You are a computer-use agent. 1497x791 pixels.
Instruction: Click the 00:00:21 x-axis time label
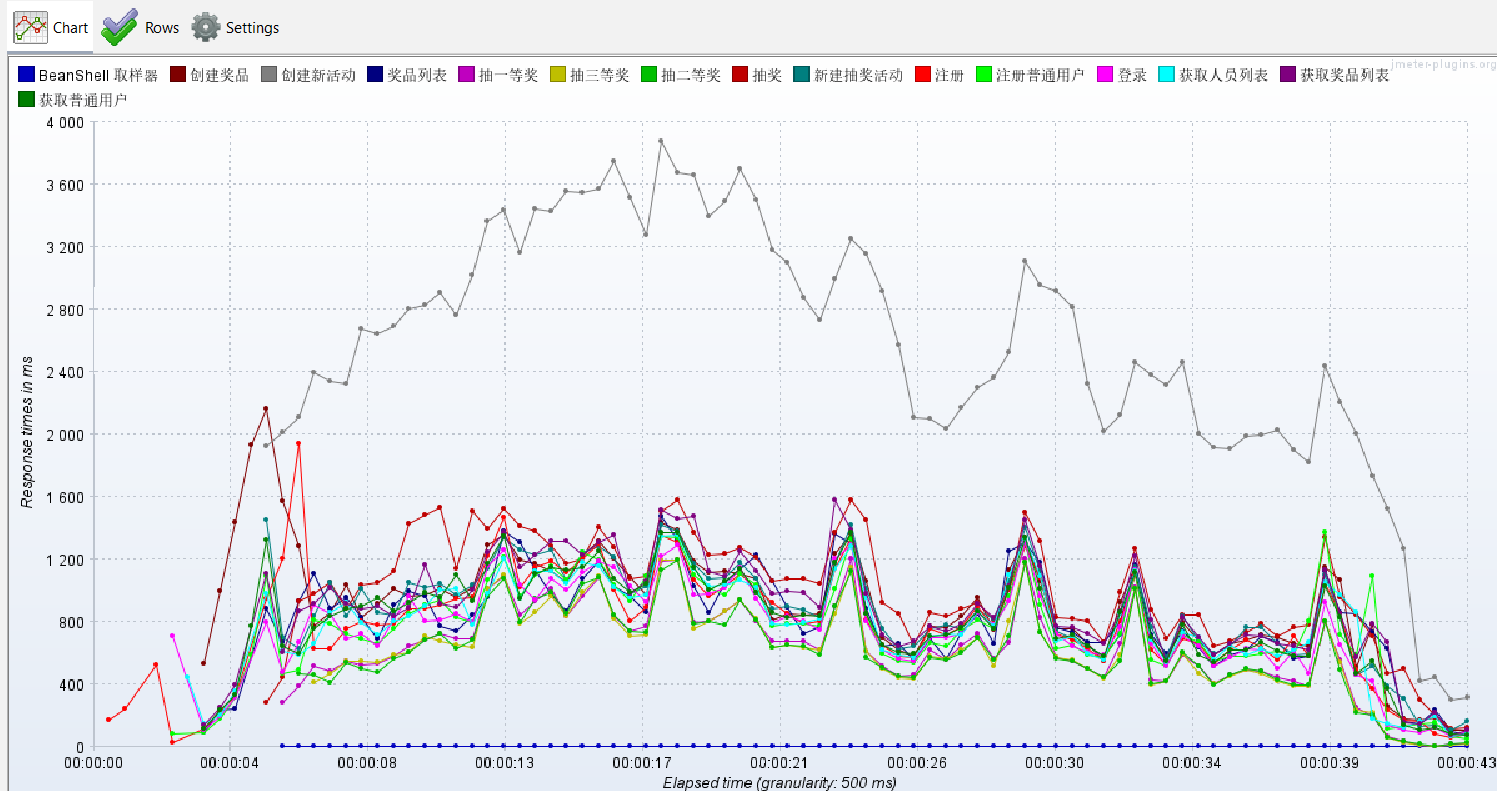click(780, 763)
